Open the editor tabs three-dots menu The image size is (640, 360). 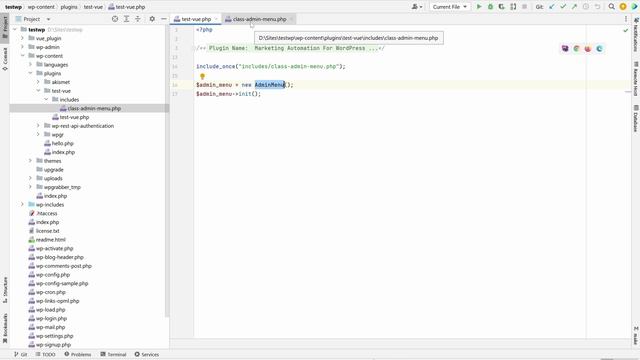tap(626, 19)
